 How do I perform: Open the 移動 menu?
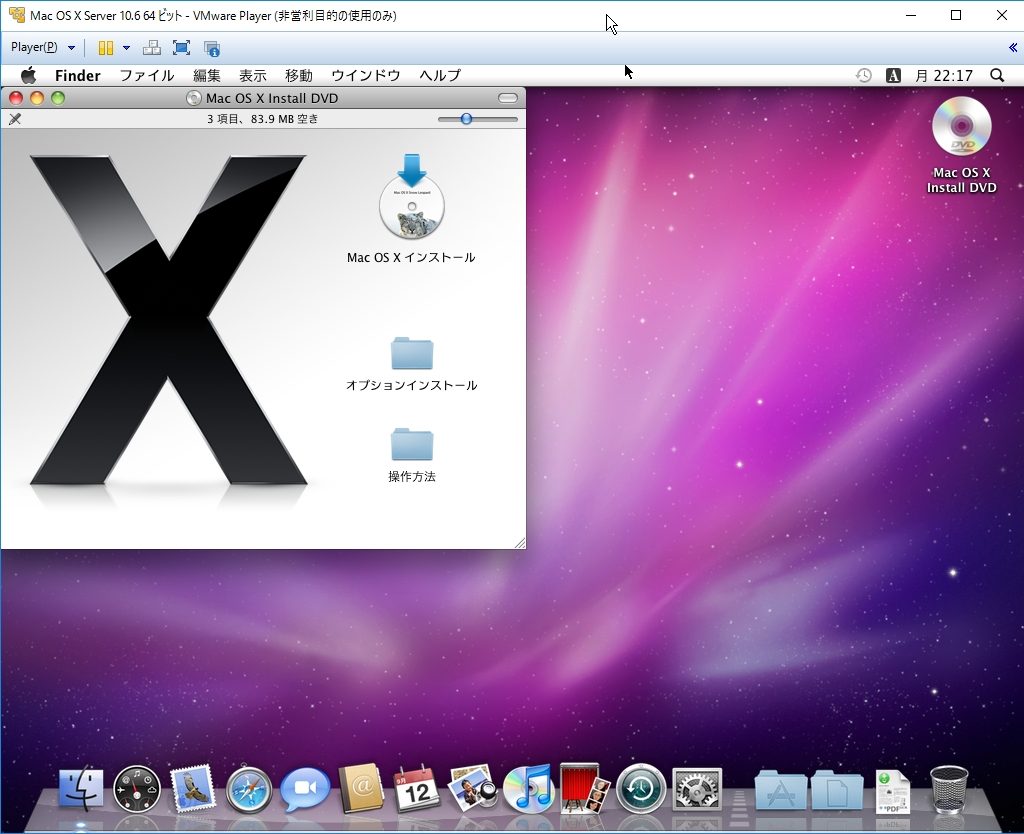click(299, 76)
